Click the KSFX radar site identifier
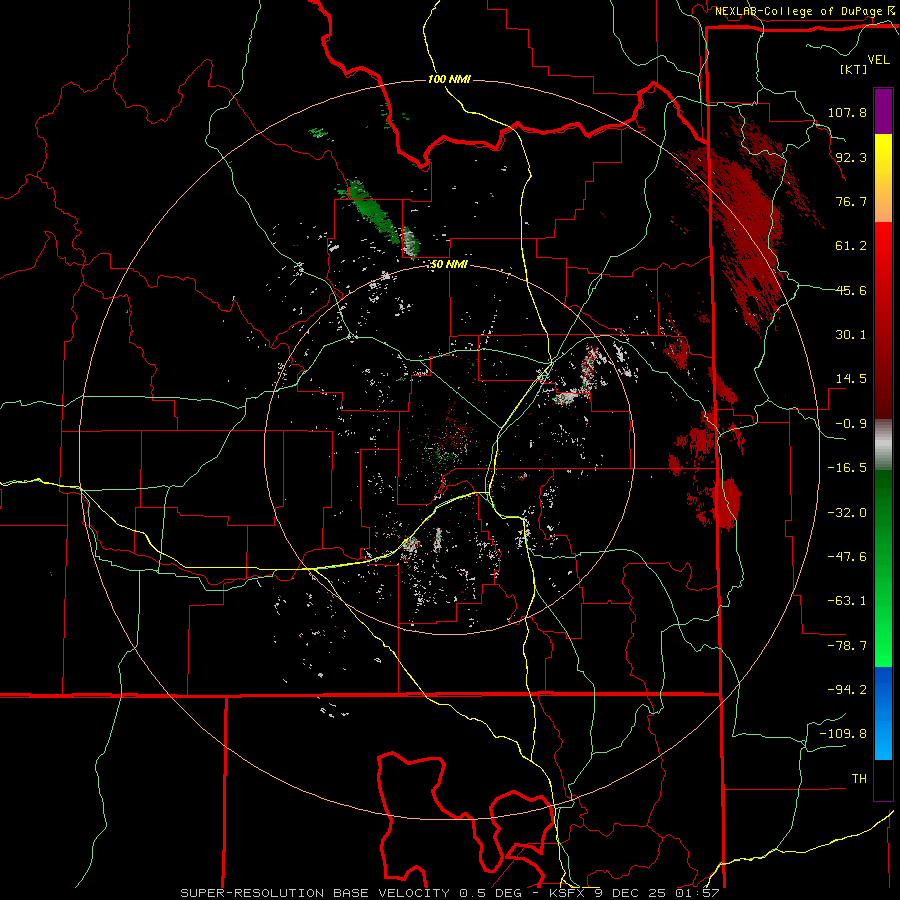Screen dimensions: 900x900 coord(569,893)
